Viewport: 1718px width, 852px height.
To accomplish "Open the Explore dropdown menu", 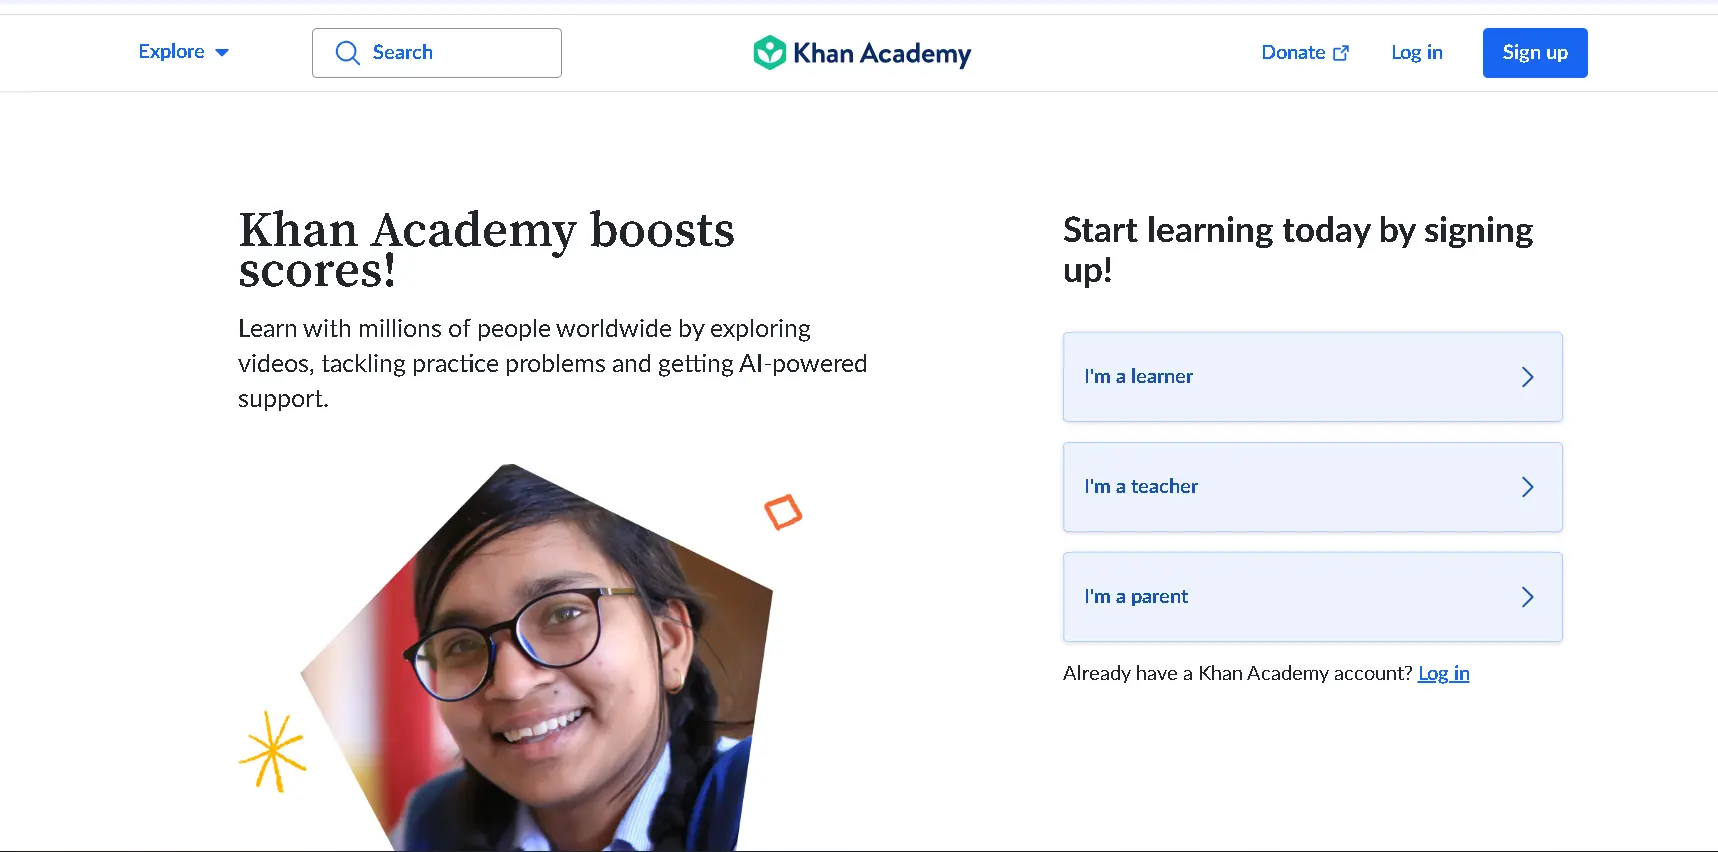I will coord(172,52).
